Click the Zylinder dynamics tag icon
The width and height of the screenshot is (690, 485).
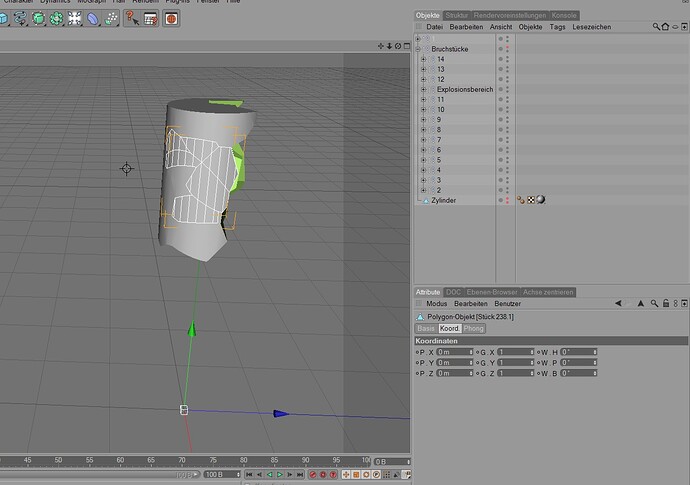[x=521, y=200]
